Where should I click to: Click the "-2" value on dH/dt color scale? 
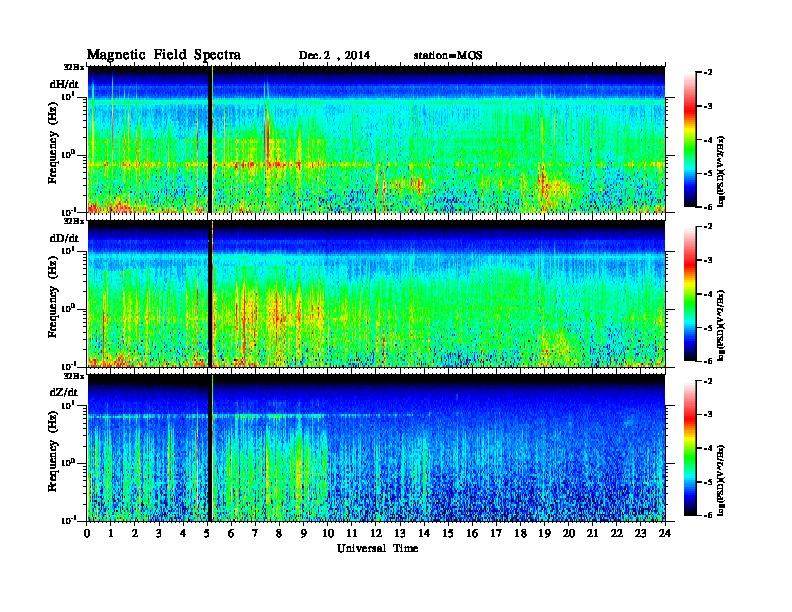(708, 73)
